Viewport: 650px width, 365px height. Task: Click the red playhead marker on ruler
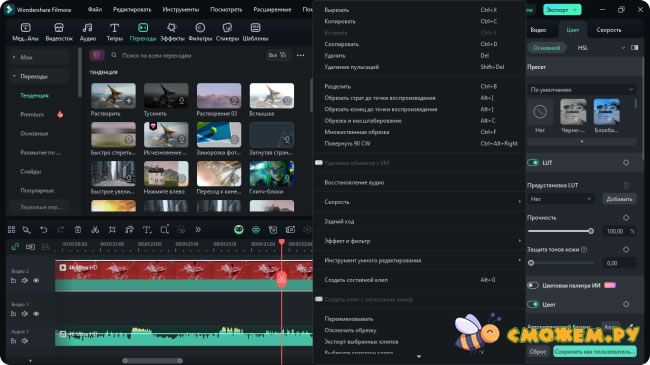[x=282, y=242]
